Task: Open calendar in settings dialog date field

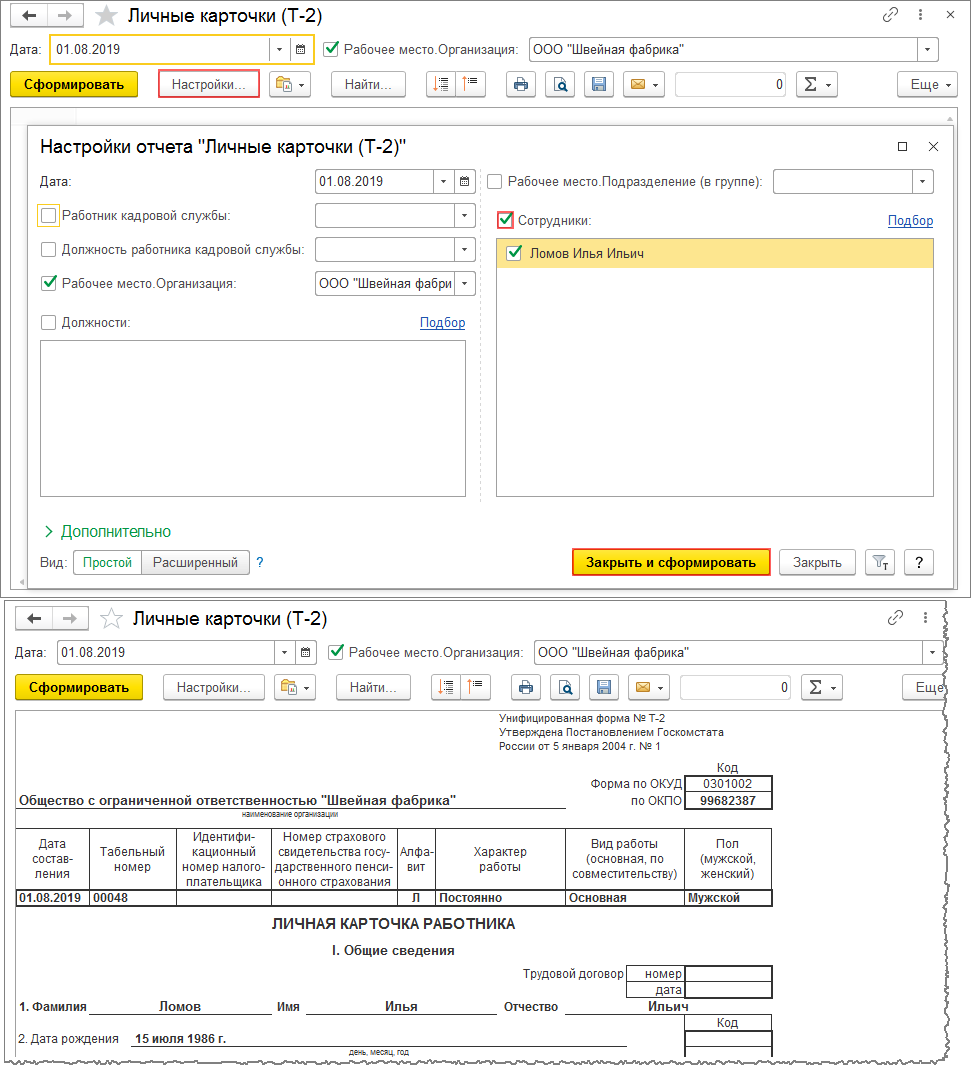Action: tap(464, 181)
